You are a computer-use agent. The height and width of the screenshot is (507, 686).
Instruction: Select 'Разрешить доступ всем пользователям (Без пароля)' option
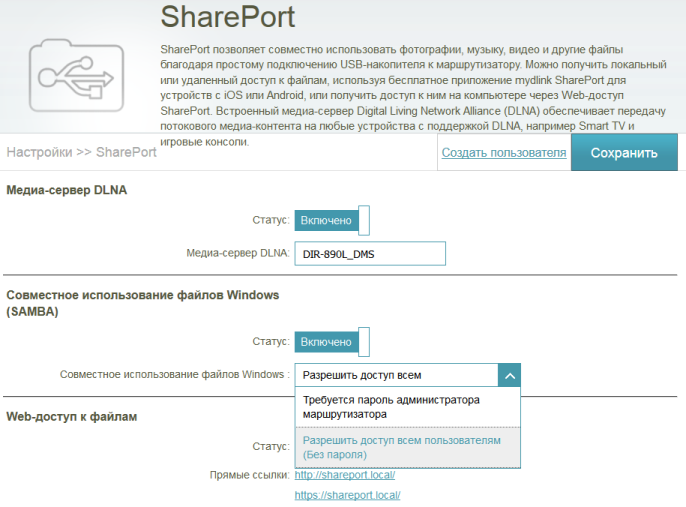[408, 448]
